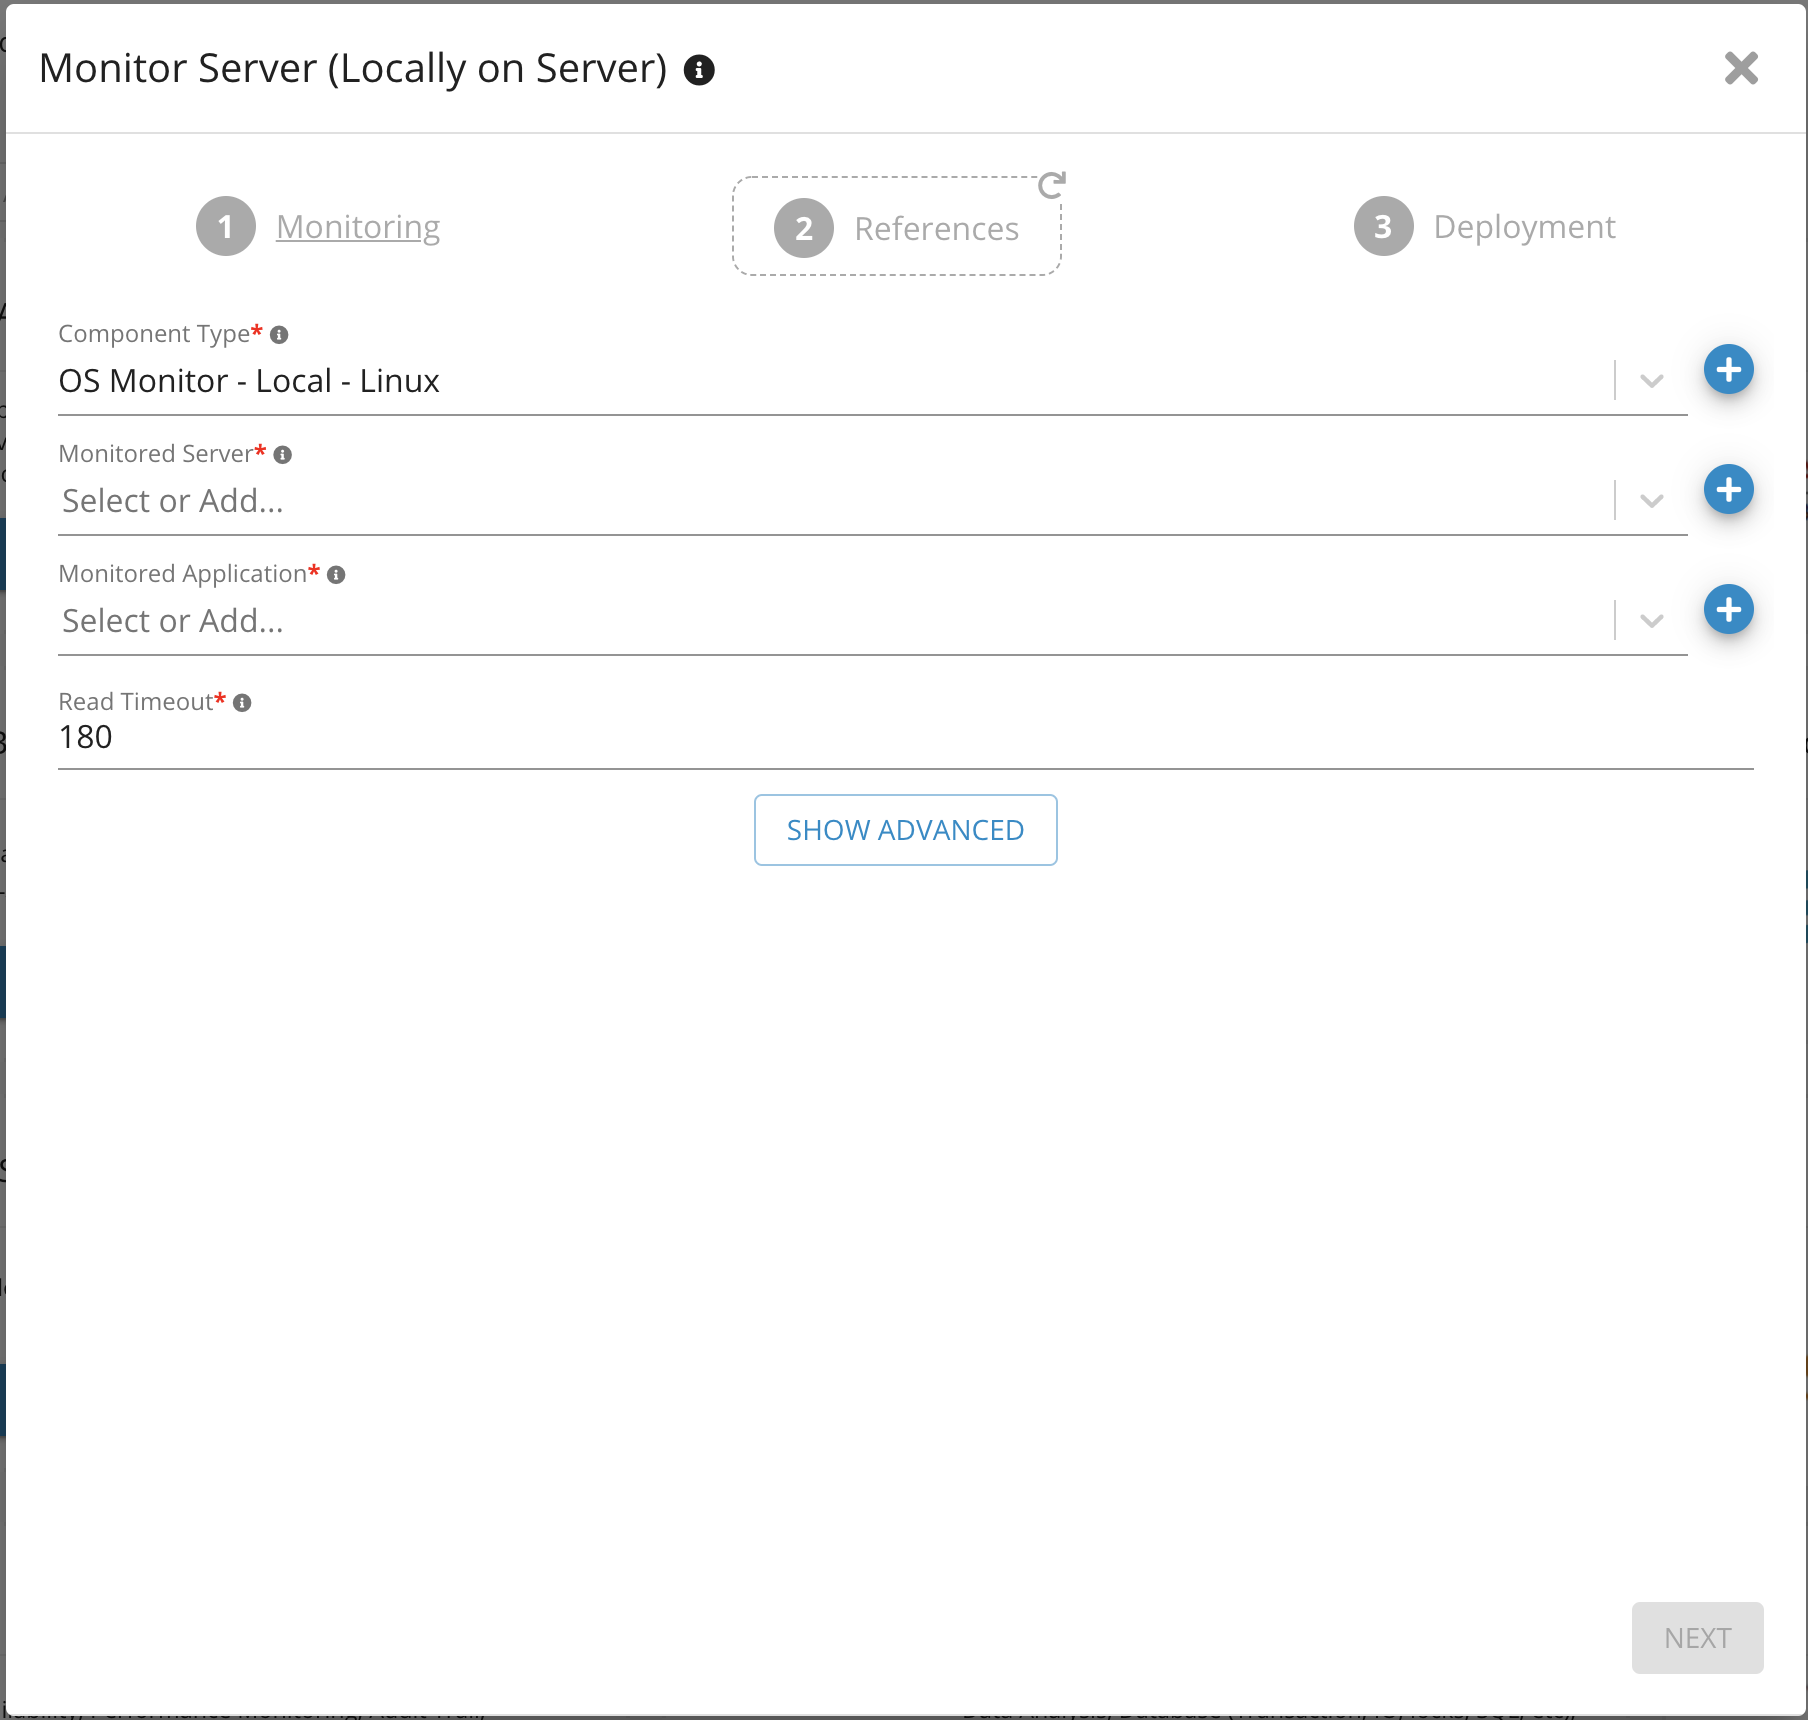
Task: Expand the Component Type dropdown chevron
Action: [x=1651, y=381]
